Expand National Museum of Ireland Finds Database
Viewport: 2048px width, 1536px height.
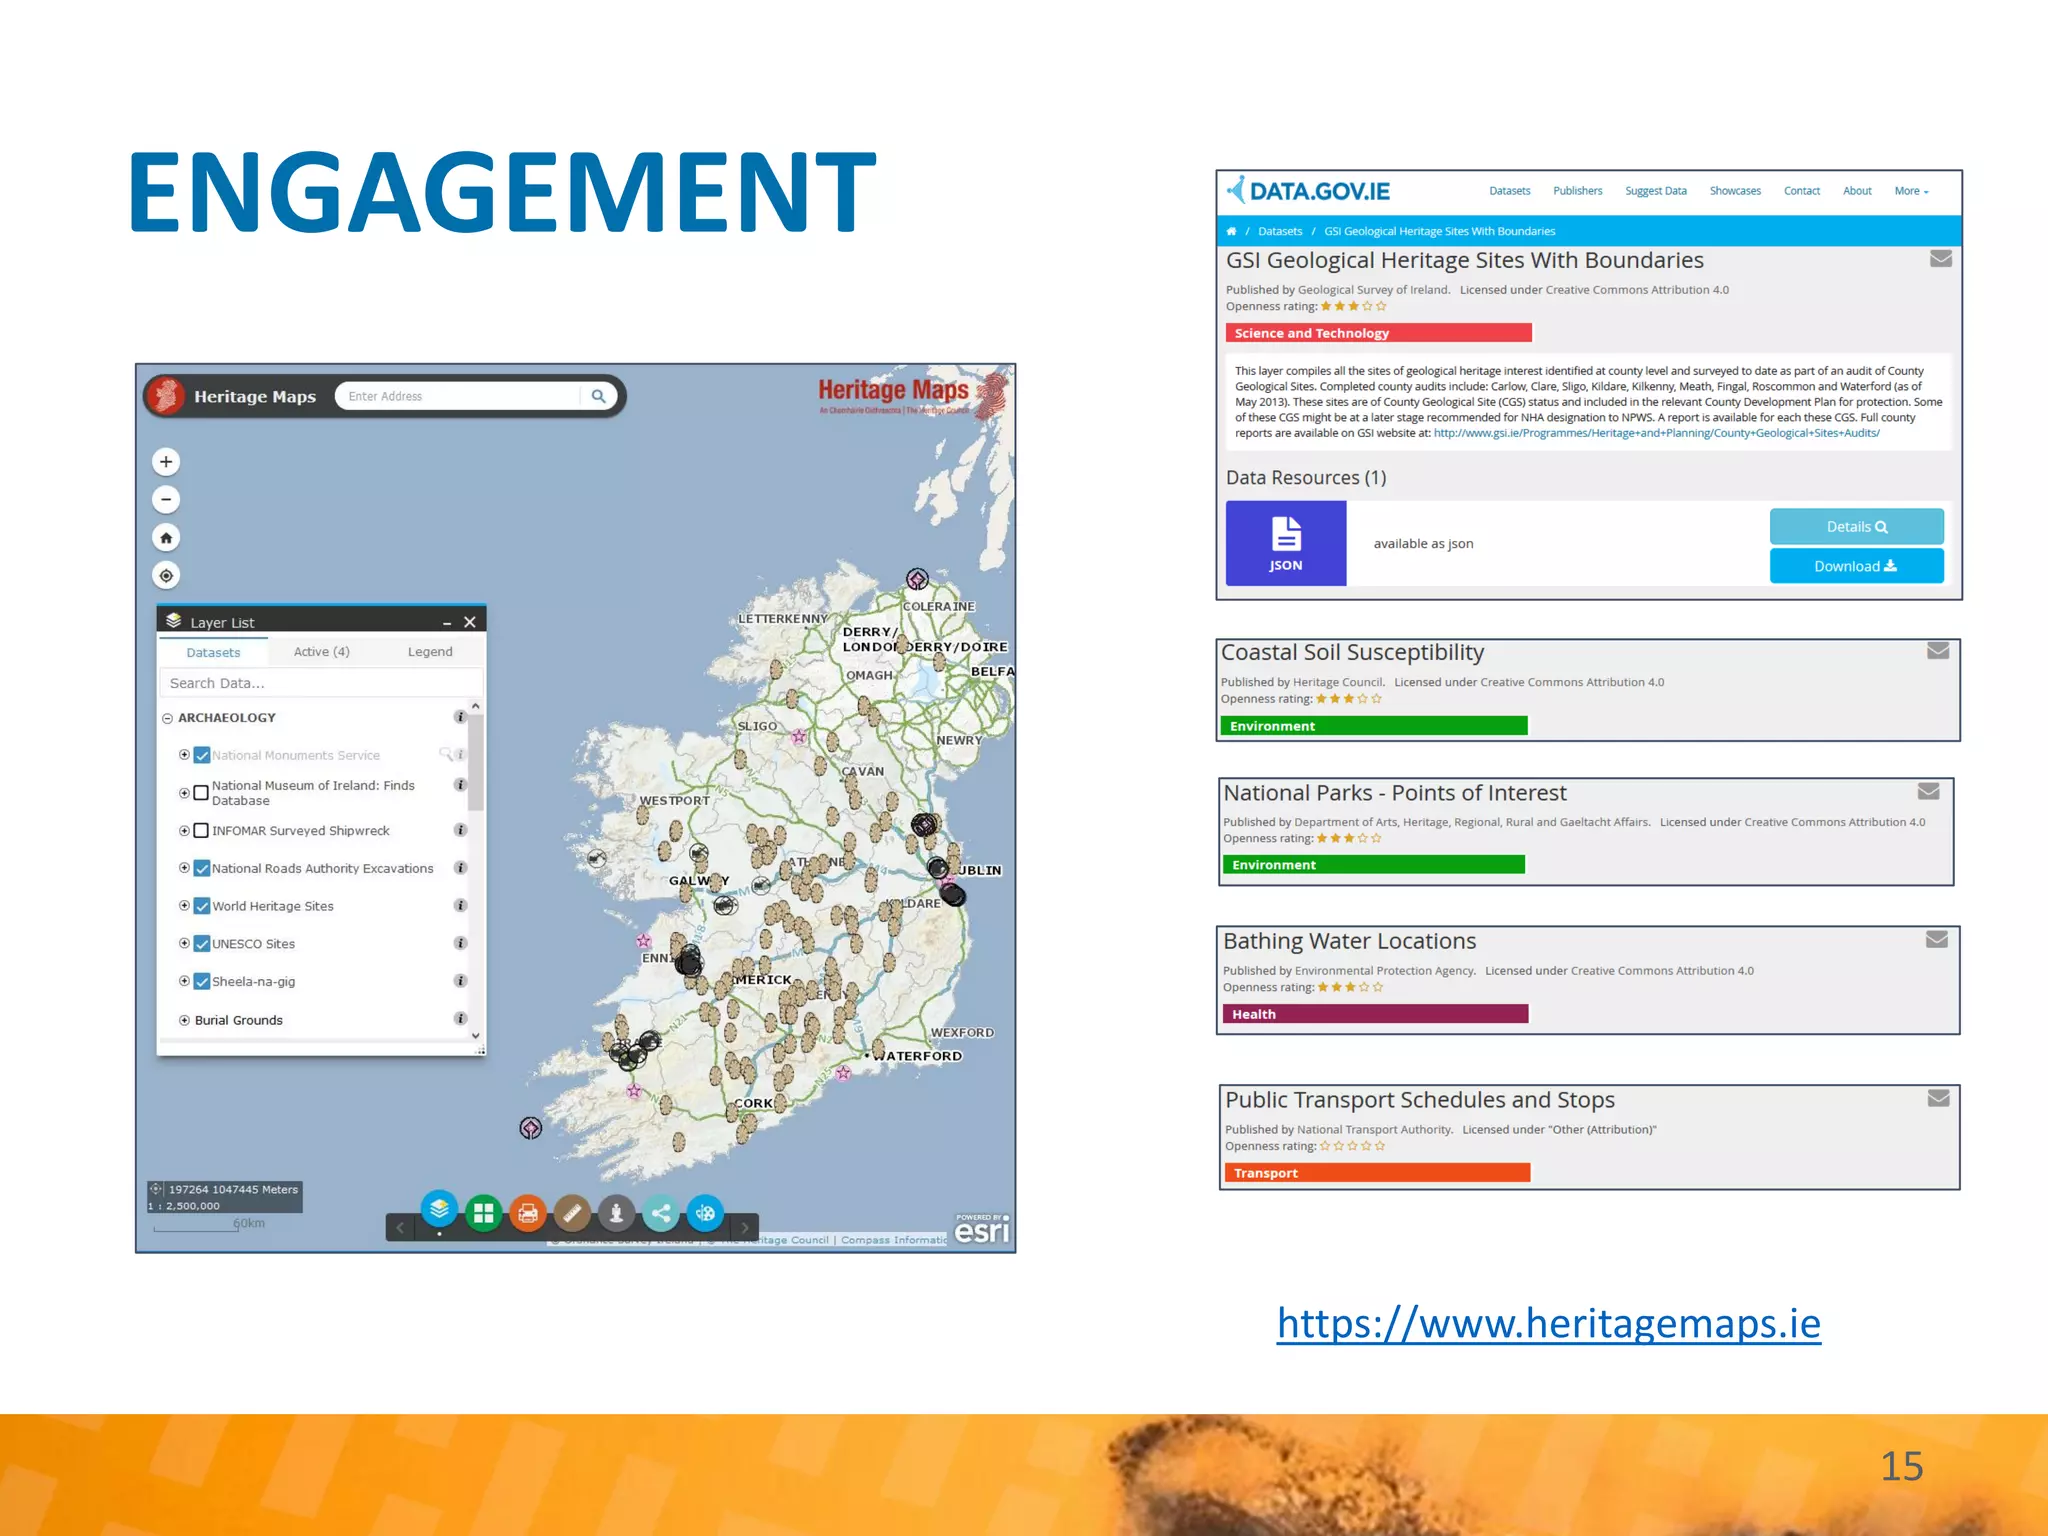coord(184,793)
